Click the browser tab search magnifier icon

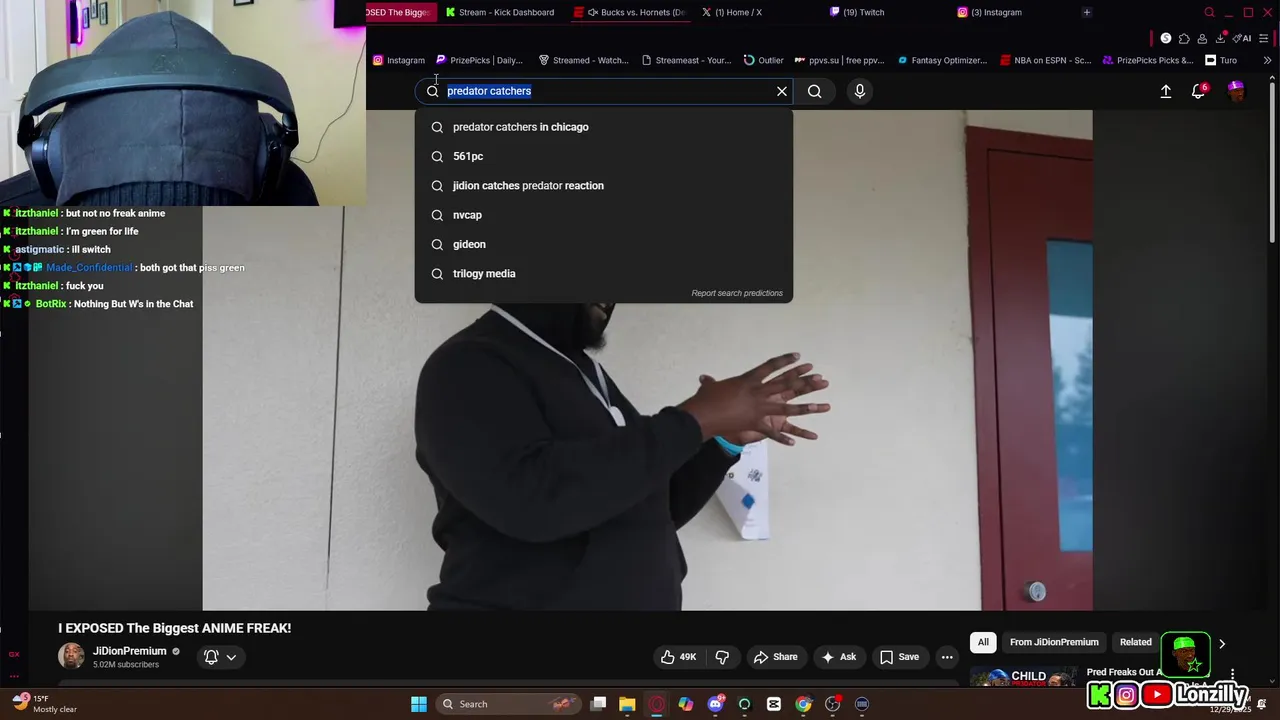[1209, 12]
